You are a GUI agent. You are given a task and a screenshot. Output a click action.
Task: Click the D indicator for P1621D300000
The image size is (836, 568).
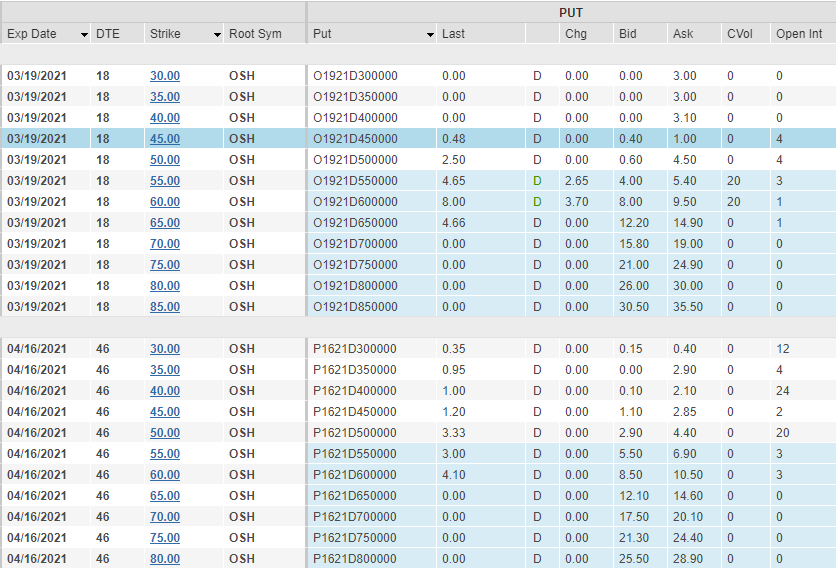537,349
